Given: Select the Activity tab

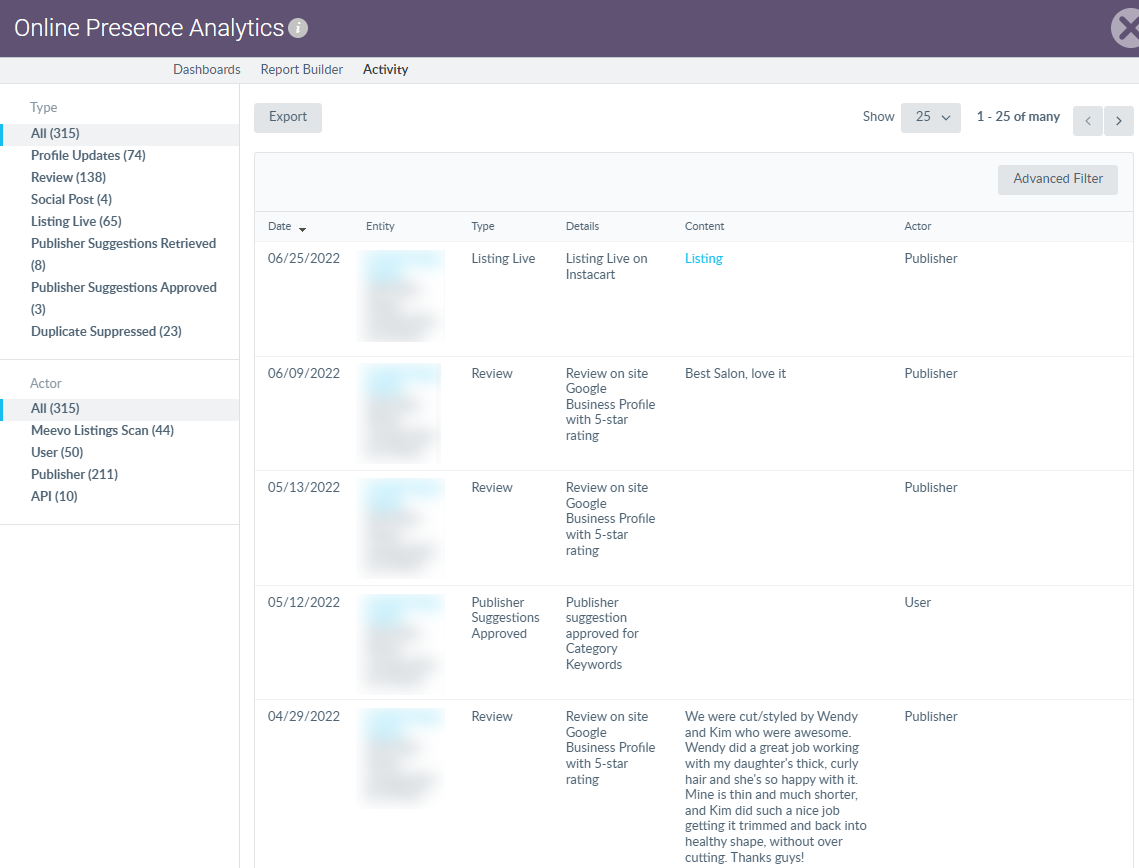Looking at the screenshot, I should tap(385, 70).
